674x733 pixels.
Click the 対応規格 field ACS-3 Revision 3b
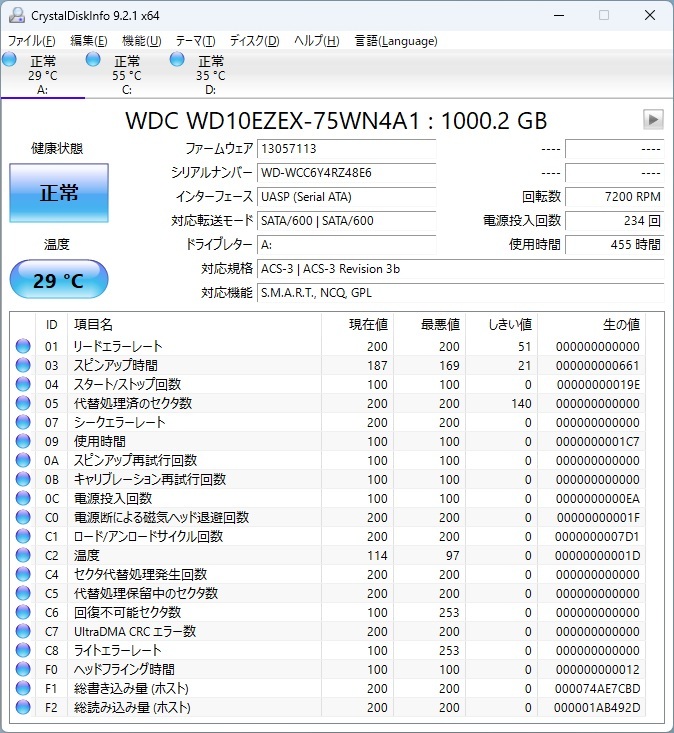(460, 269)
